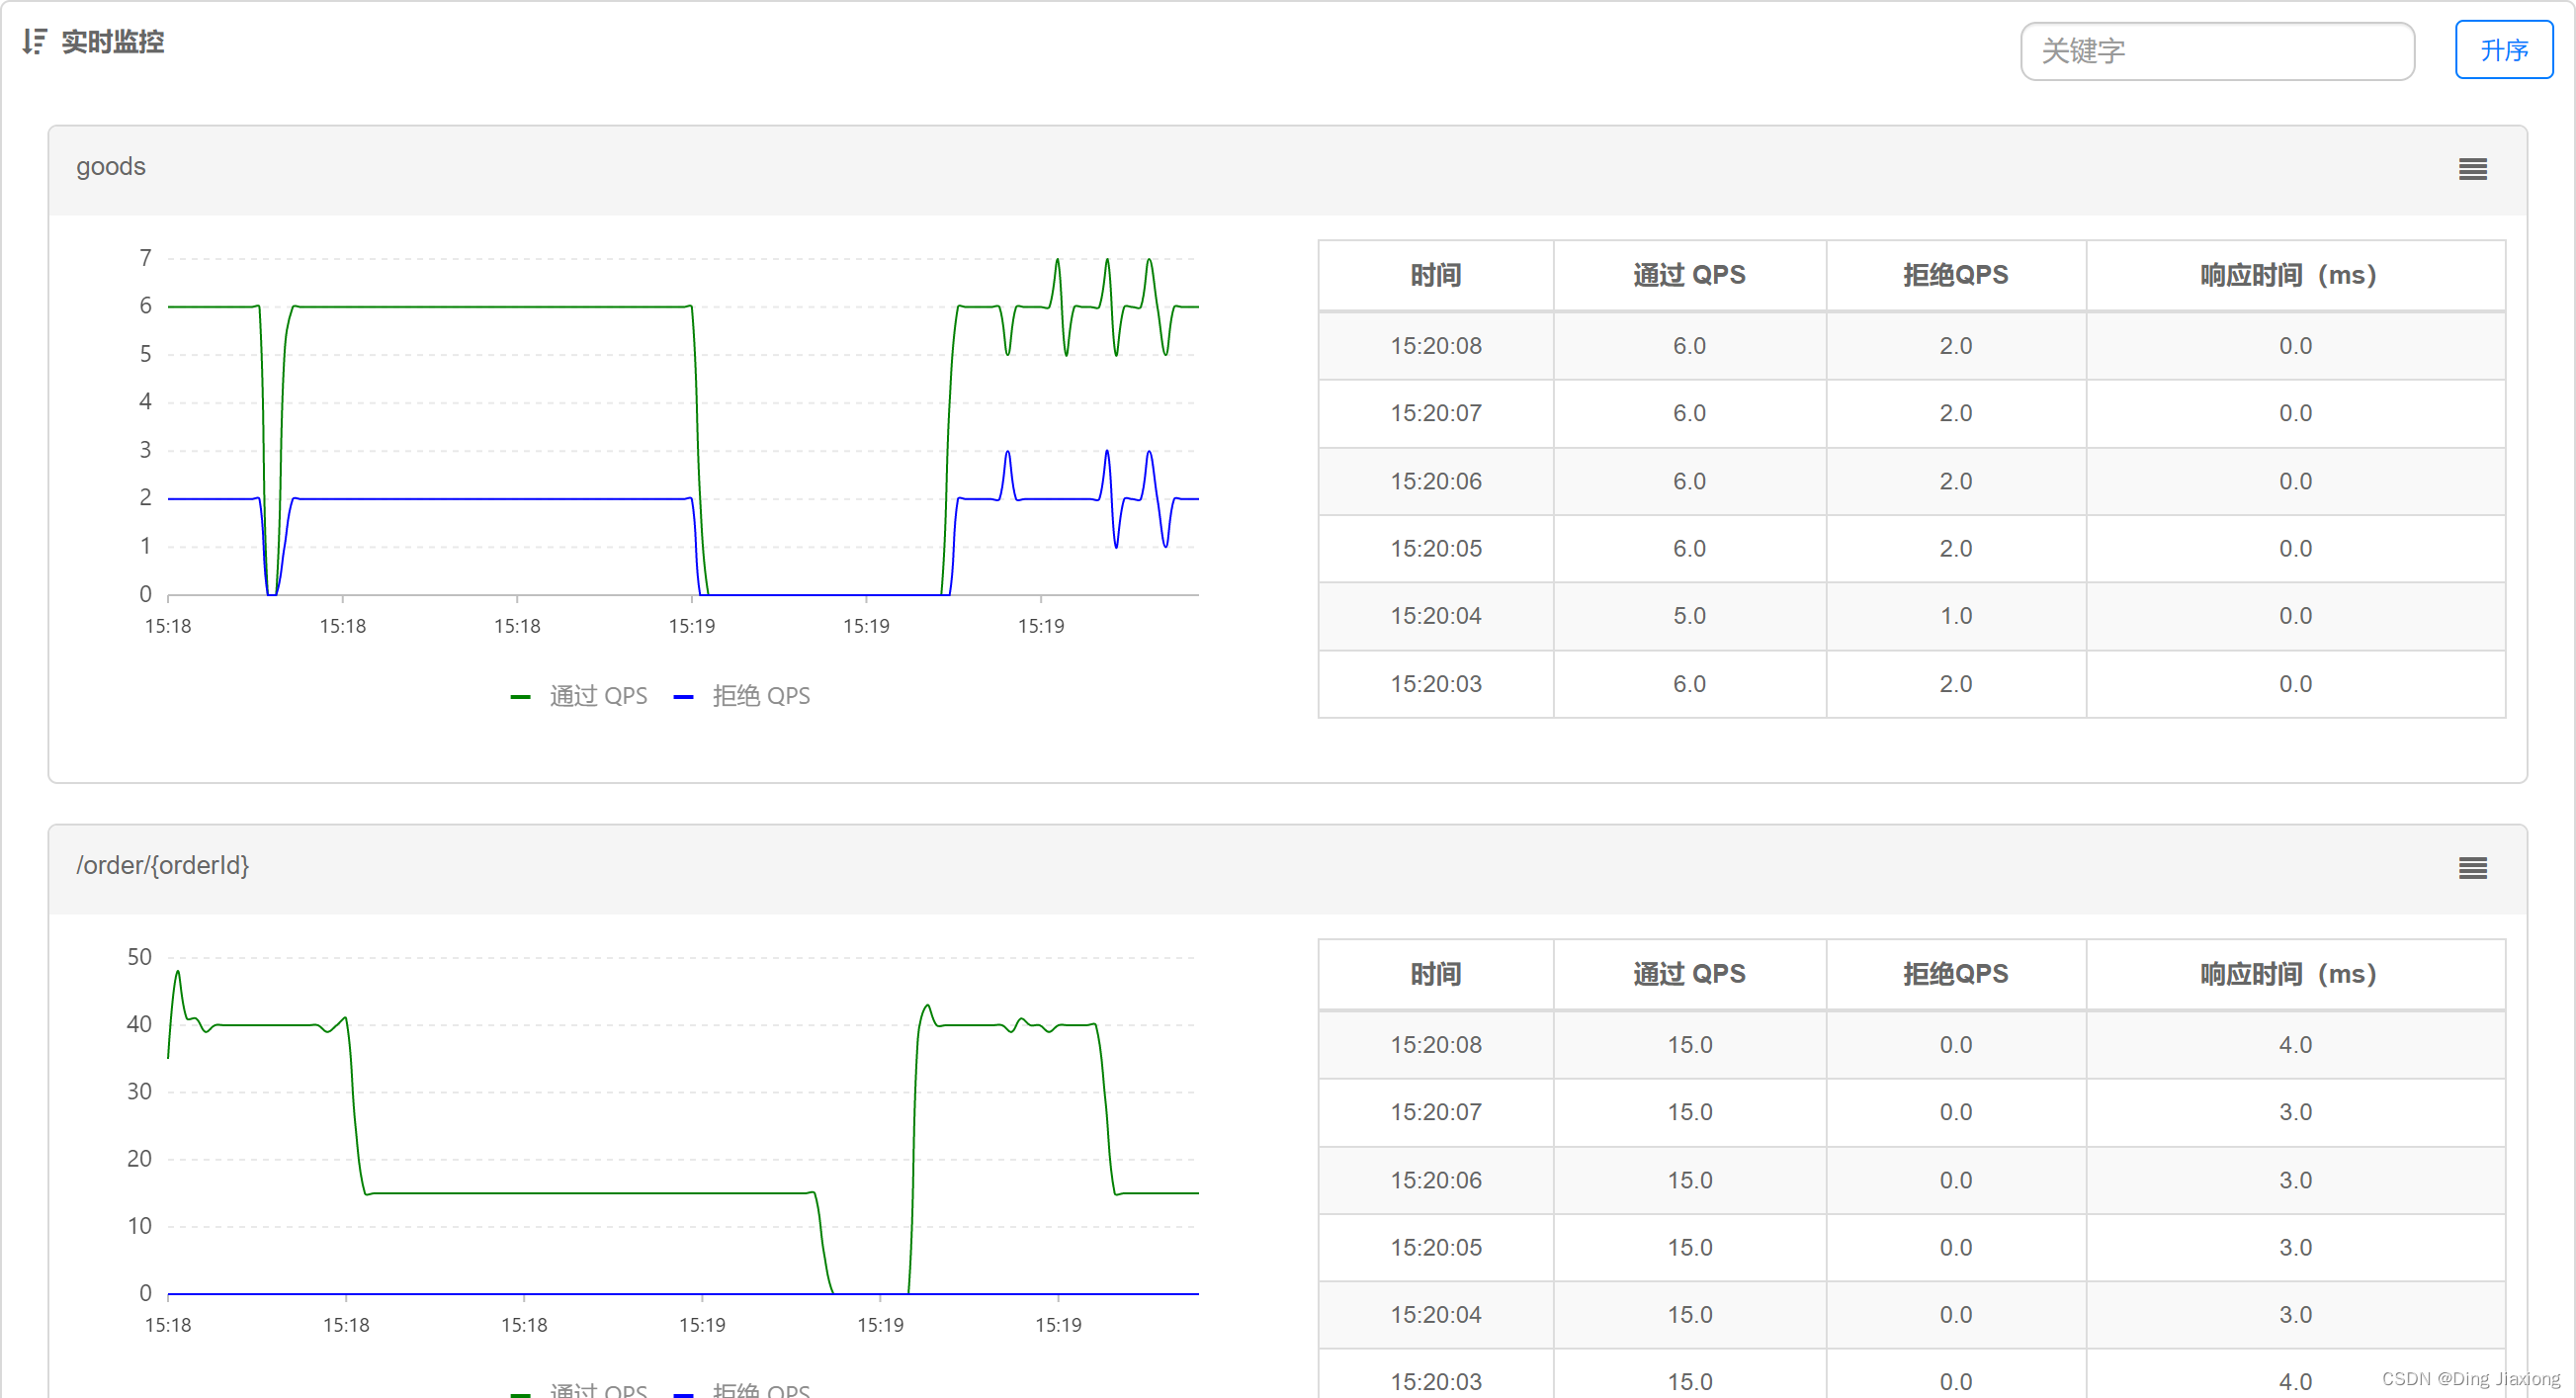Toggle 通过 QPS legend in order chart
Viewport: 2576px width, 1398px height.
579,1389
